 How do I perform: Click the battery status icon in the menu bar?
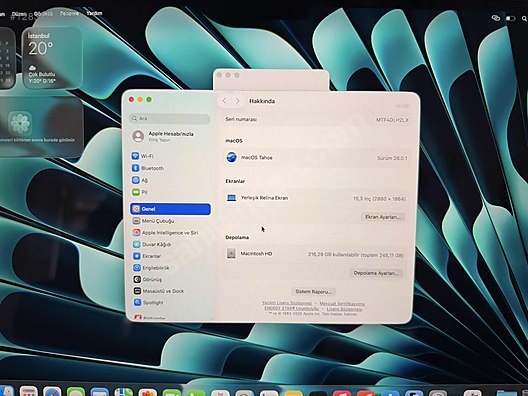point(510,19)
